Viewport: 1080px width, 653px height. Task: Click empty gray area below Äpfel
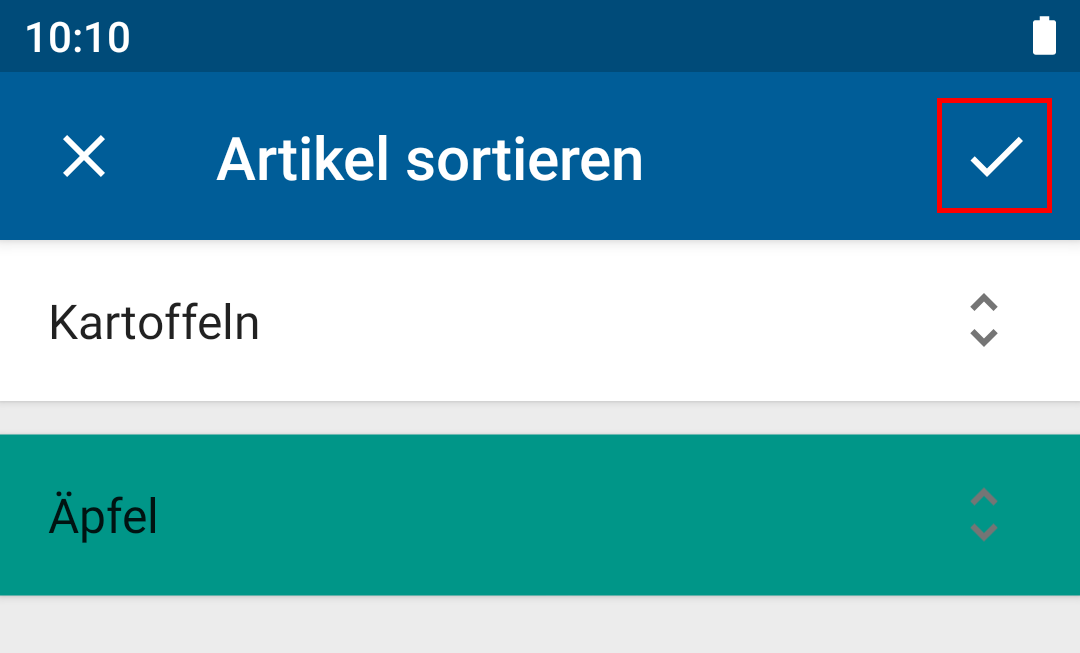coord(540,624)
